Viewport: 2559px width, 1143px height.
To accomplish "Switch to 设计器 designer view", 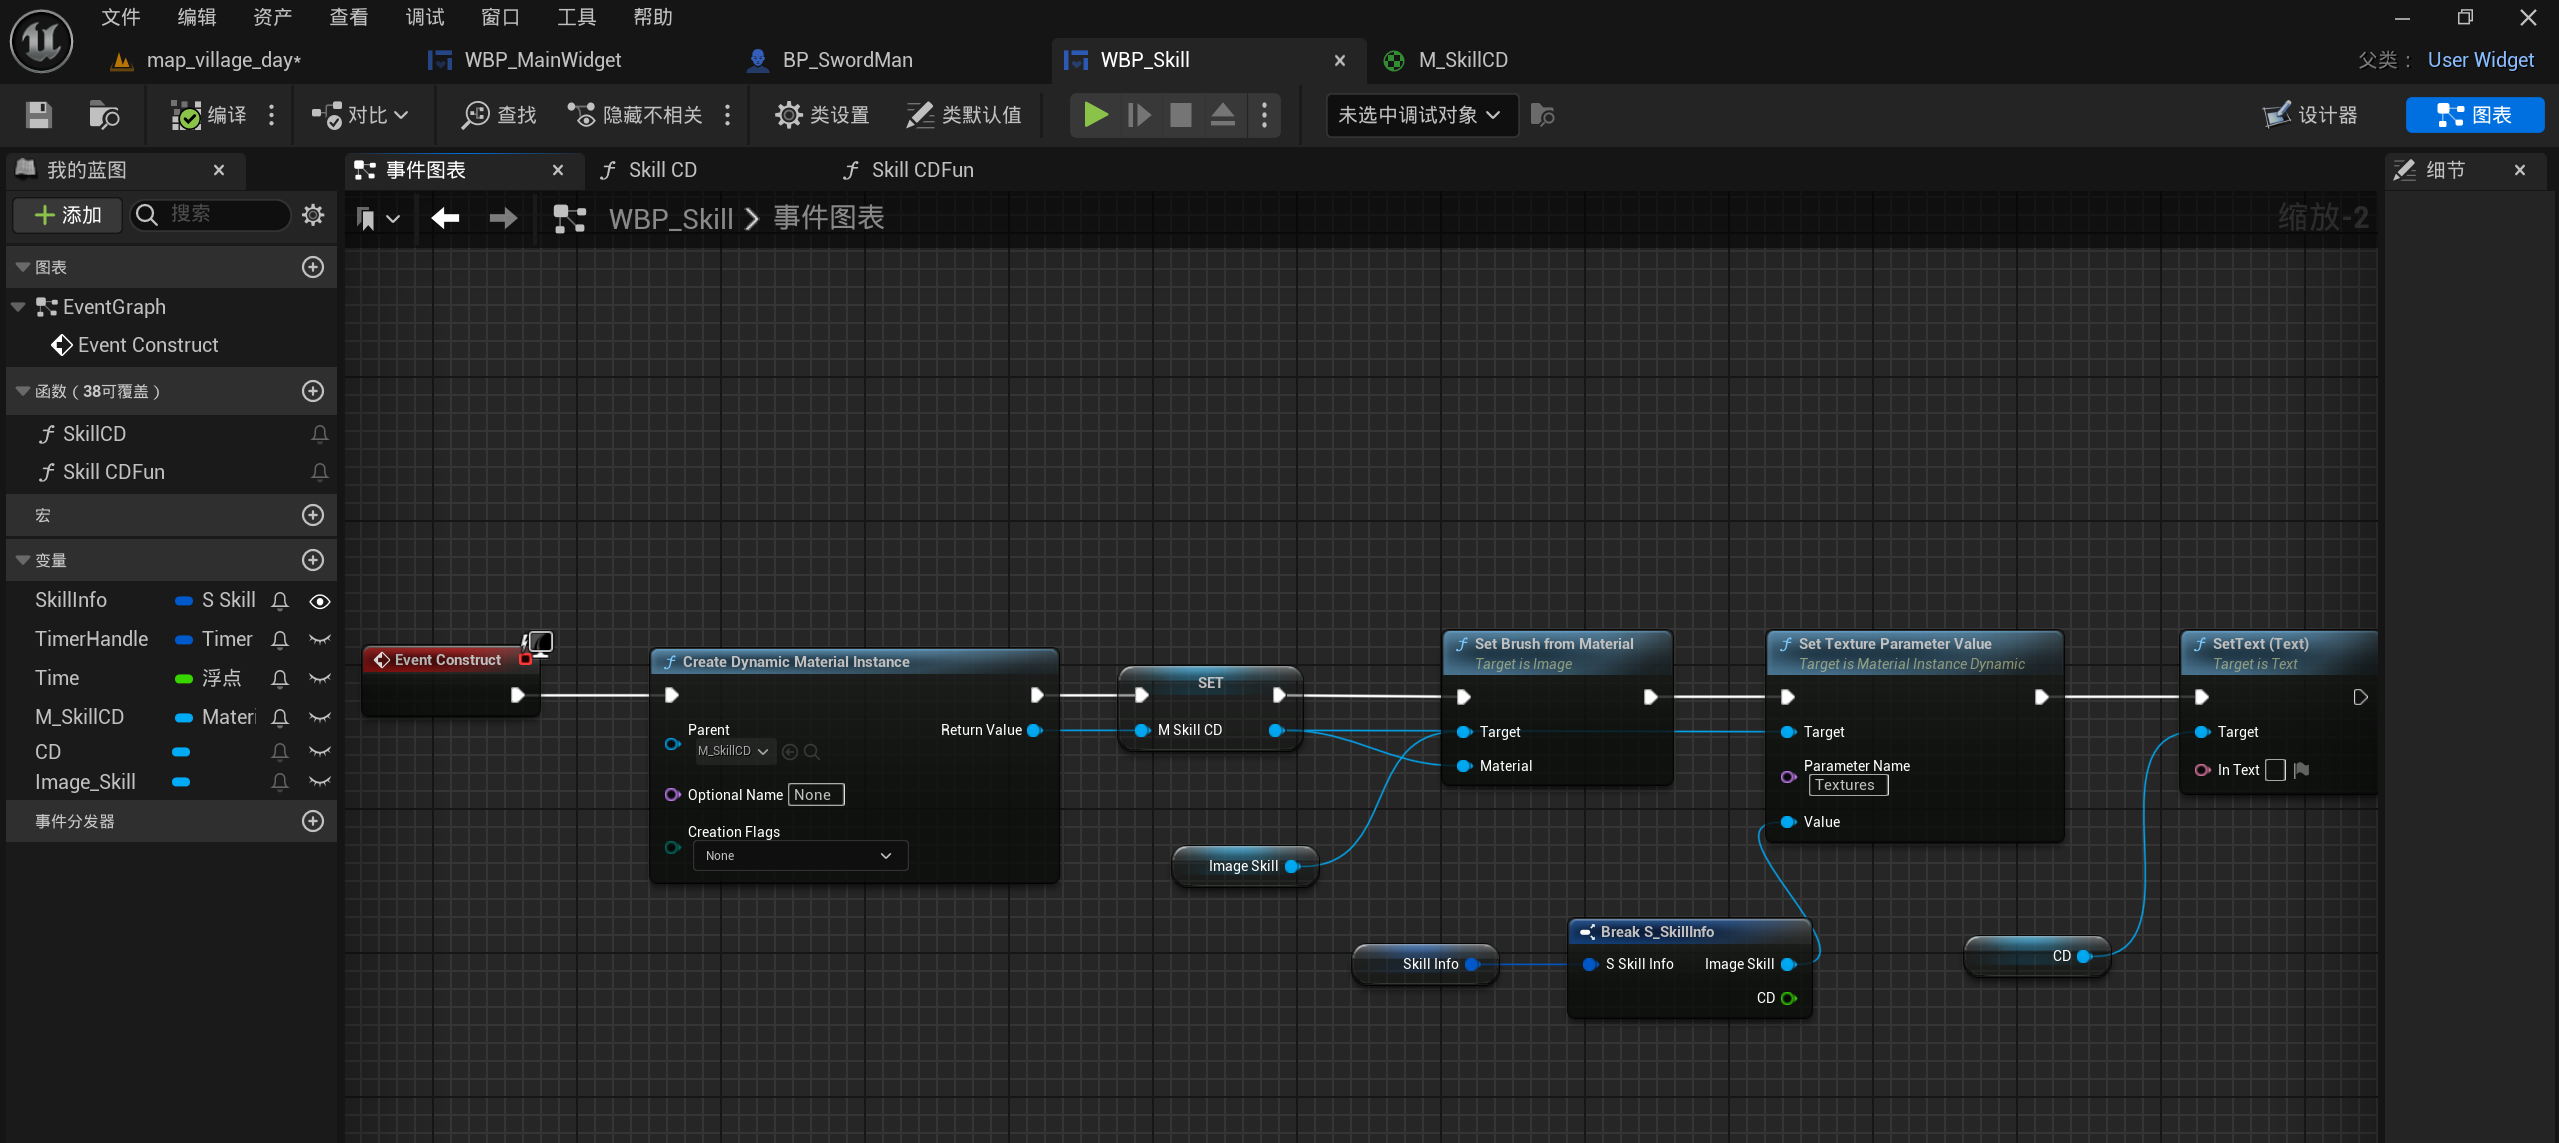I will coord(2311,115).
